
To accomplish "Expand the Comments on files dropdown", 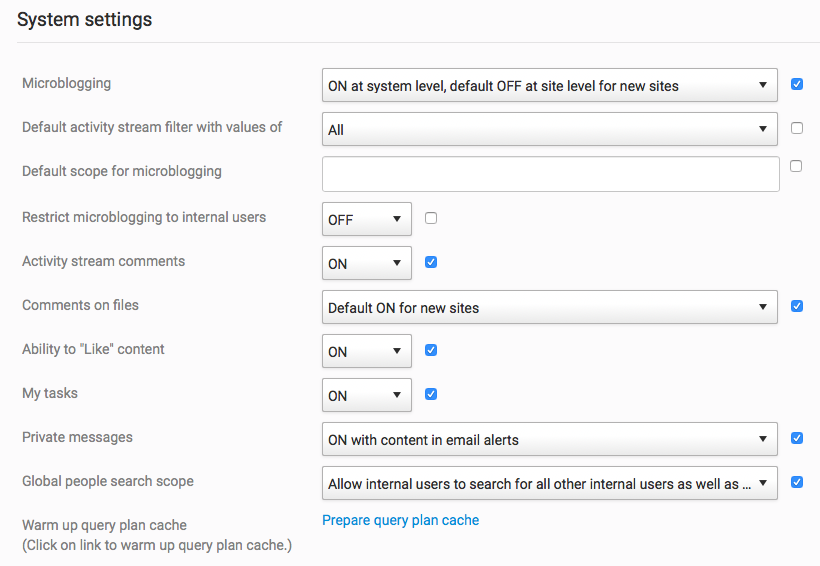I will pyautogui.click(x=549, y=307).
